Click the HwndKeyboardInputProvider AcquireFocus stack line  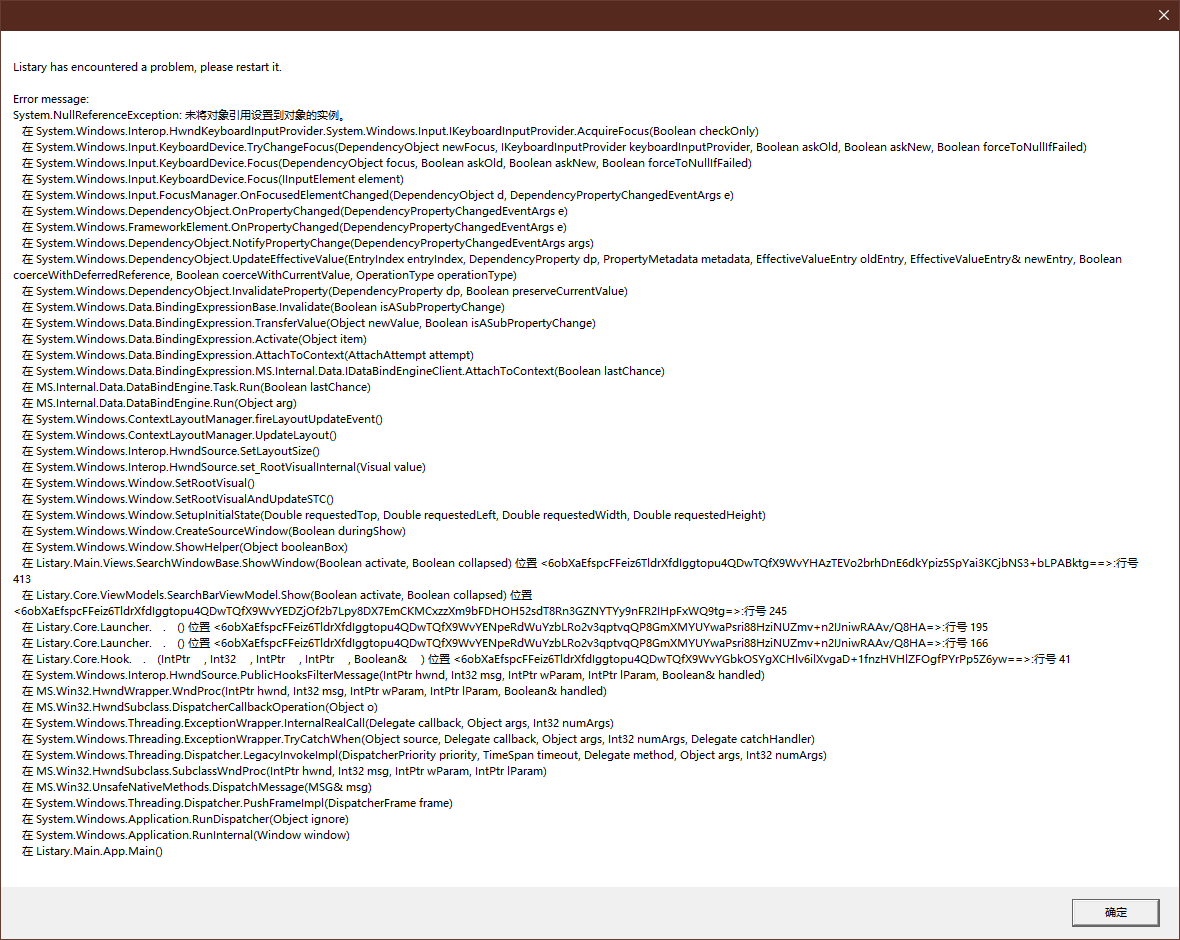point(390,131)
